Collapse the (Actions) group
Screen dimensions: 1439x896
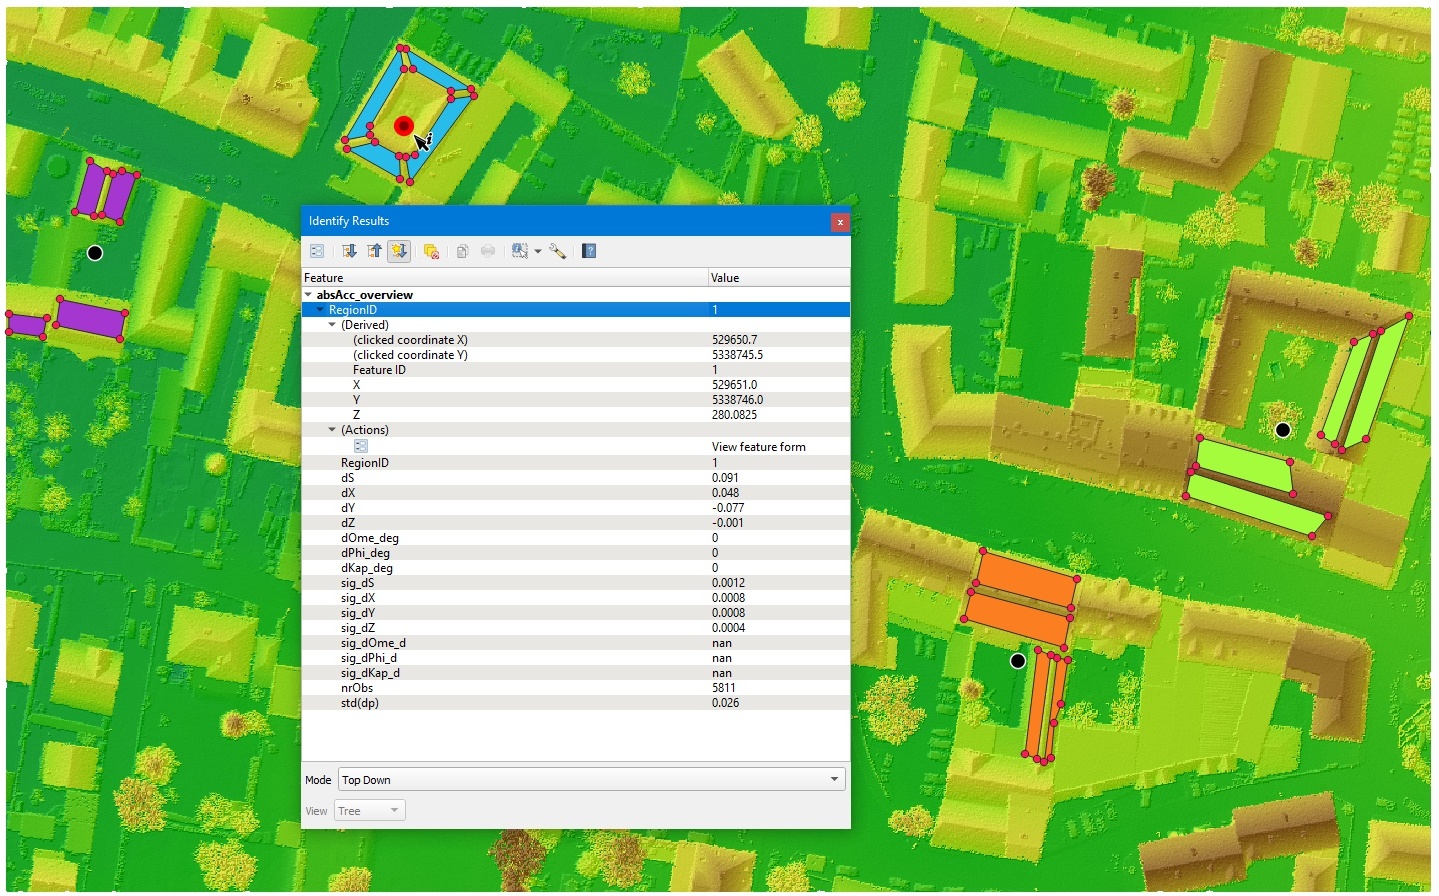point(332,430)
